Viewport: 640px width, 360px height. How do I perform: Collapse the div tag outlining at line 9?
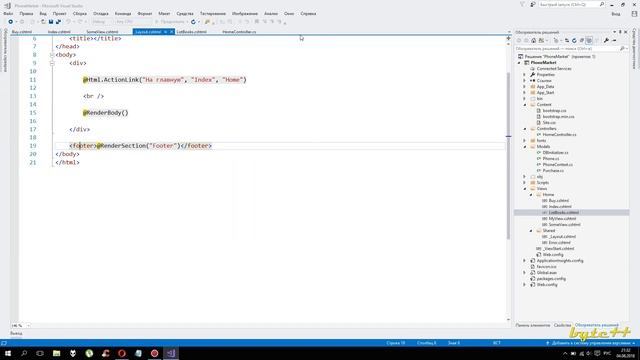pos(52,63)
